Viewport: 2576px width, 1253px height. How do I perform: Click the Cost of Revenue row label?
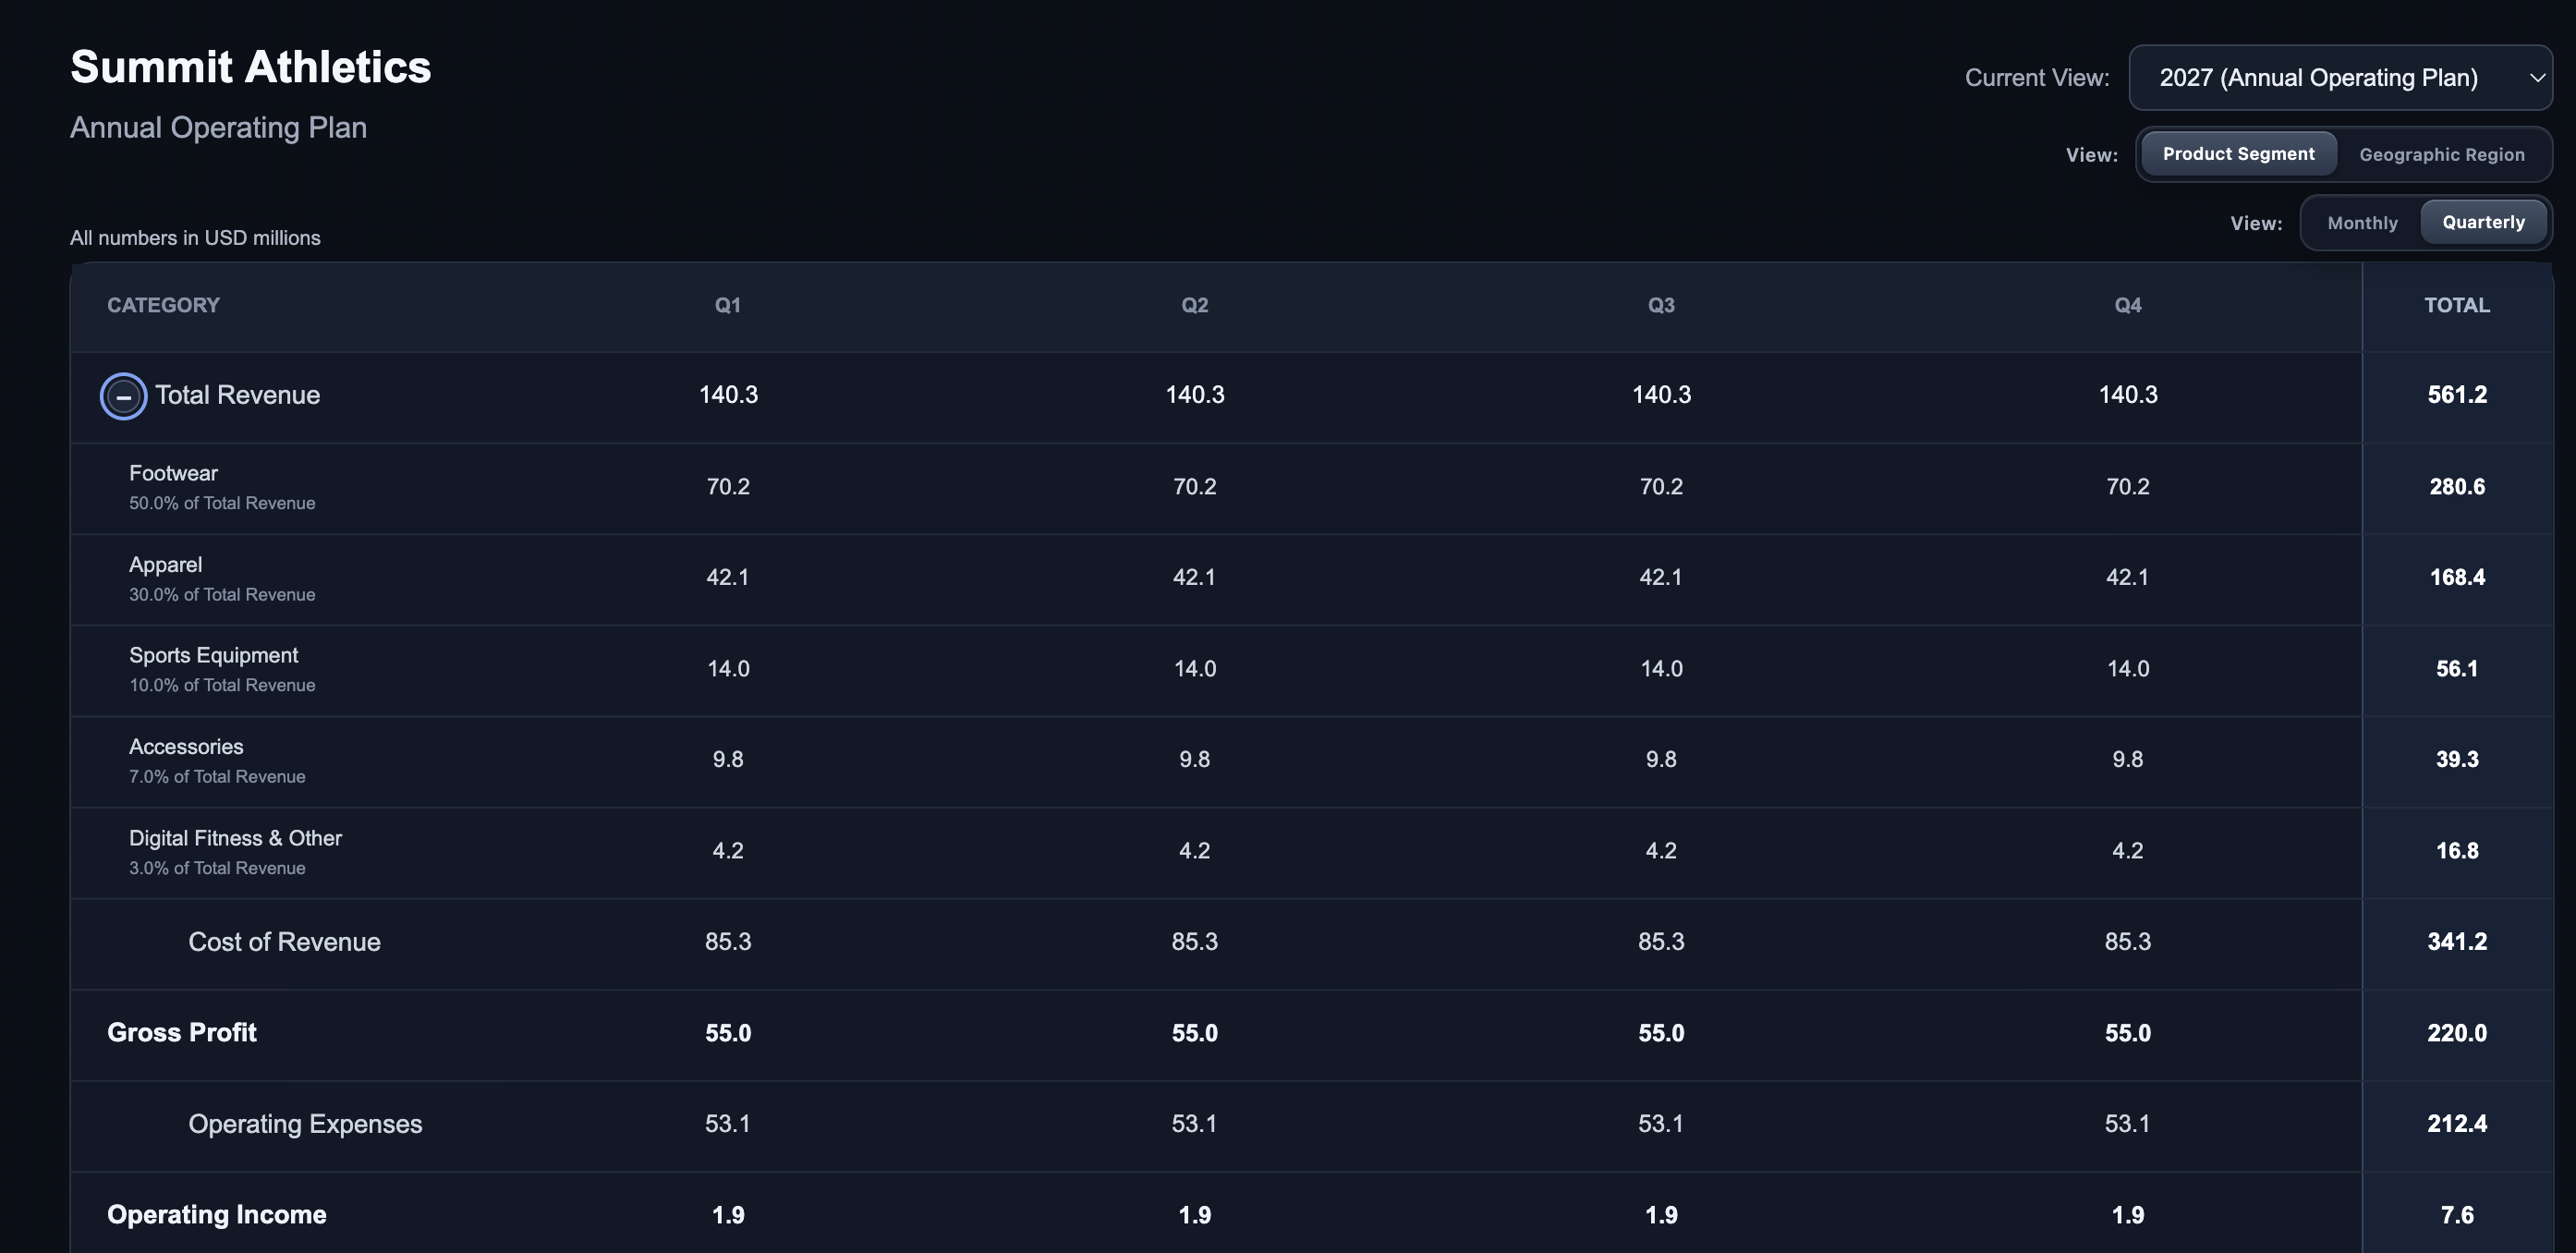click(x=284, y=942)
